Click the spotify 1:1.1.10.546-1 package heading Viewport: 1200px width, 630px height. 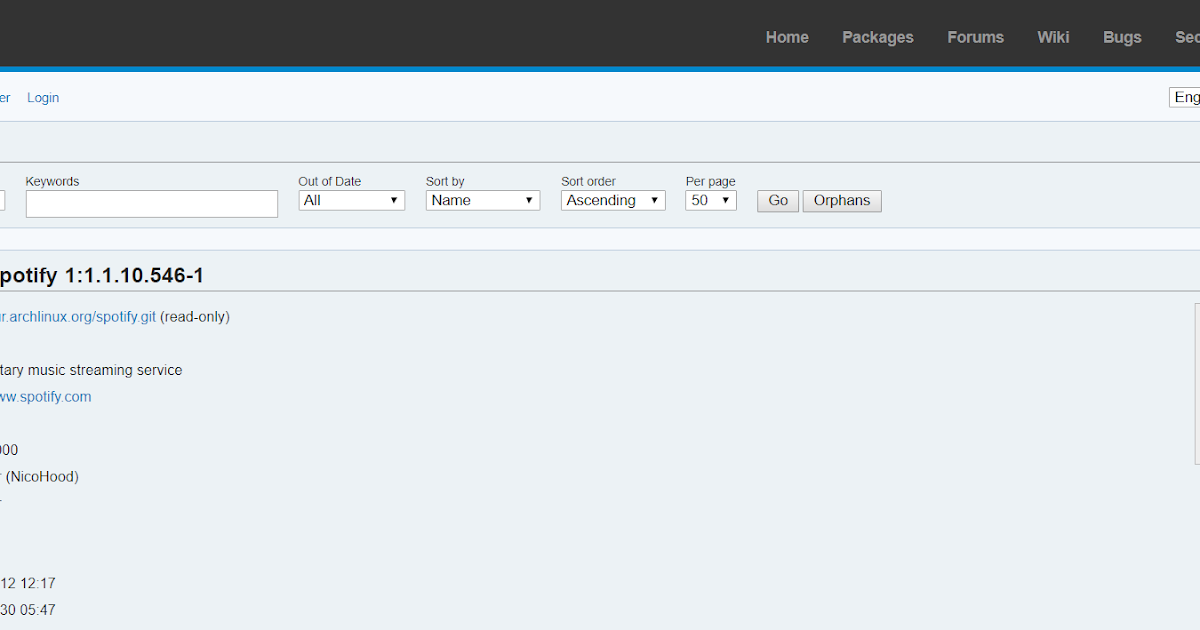click(100, 274)
